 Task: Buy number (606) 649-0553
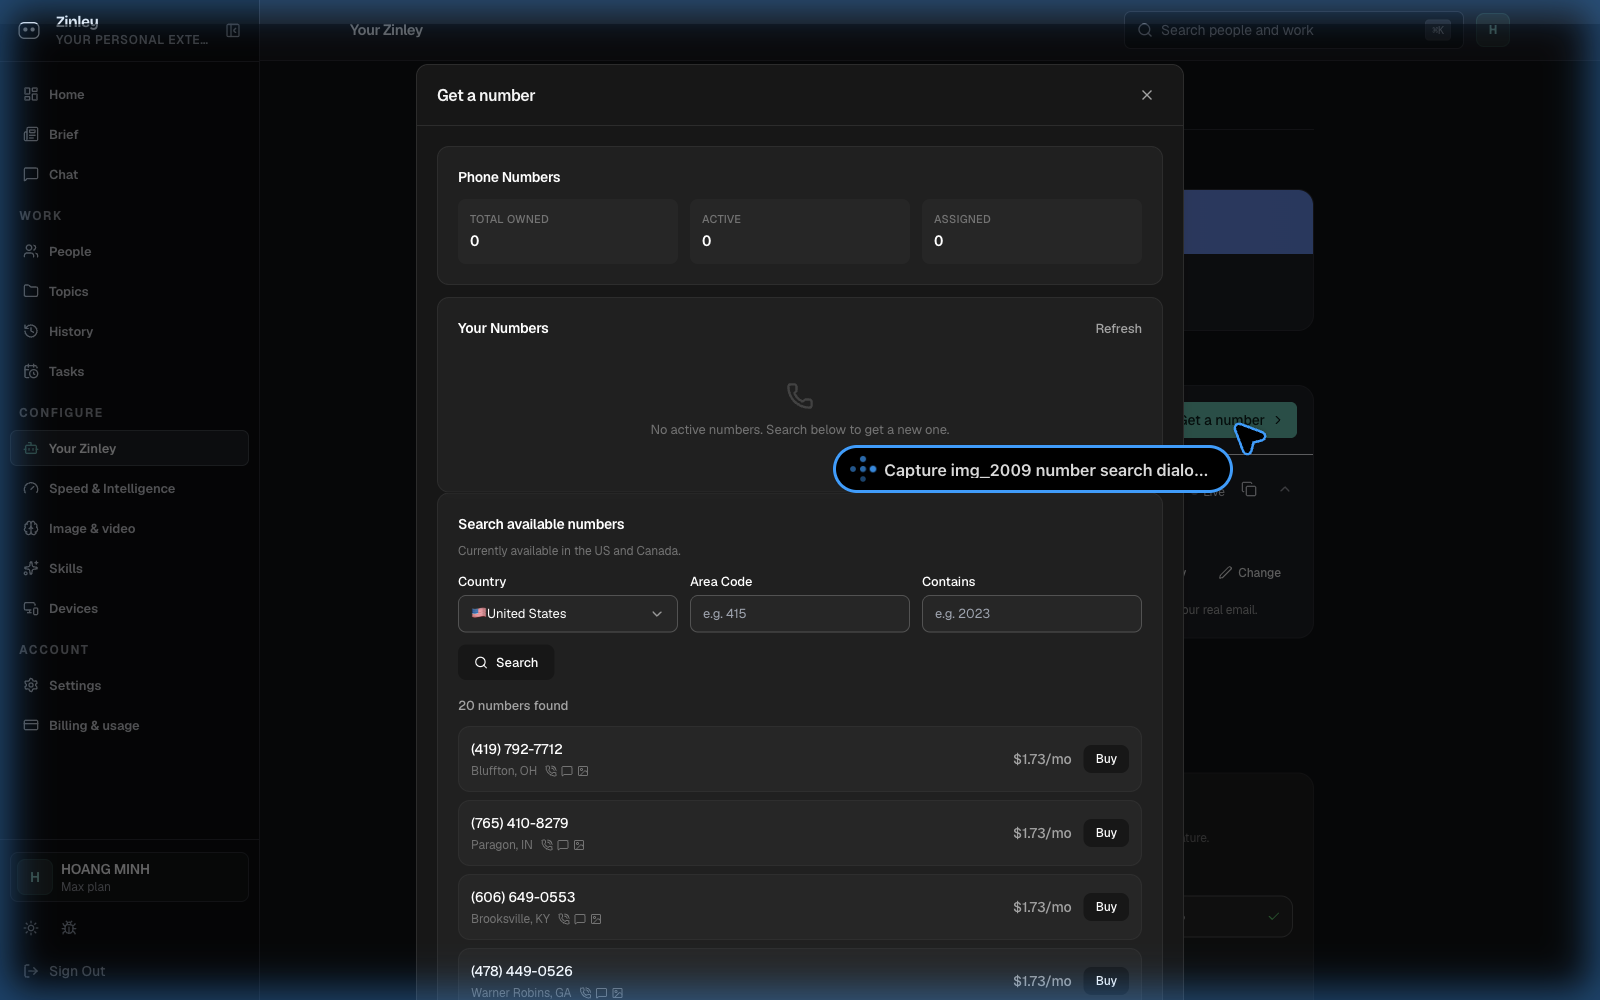coord(1106,907)
